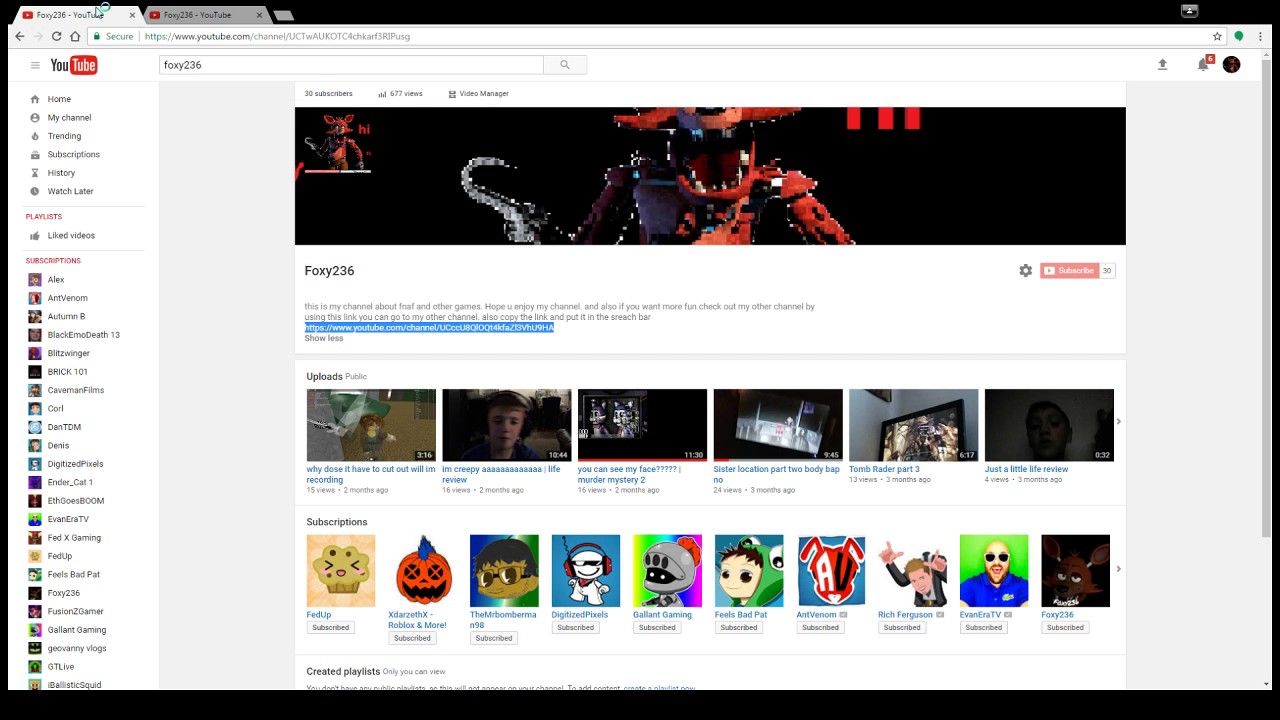Screen dimensions: 1280x720
Task: Click the green Chrome extension icon
Action: [x=1238, y=36]
